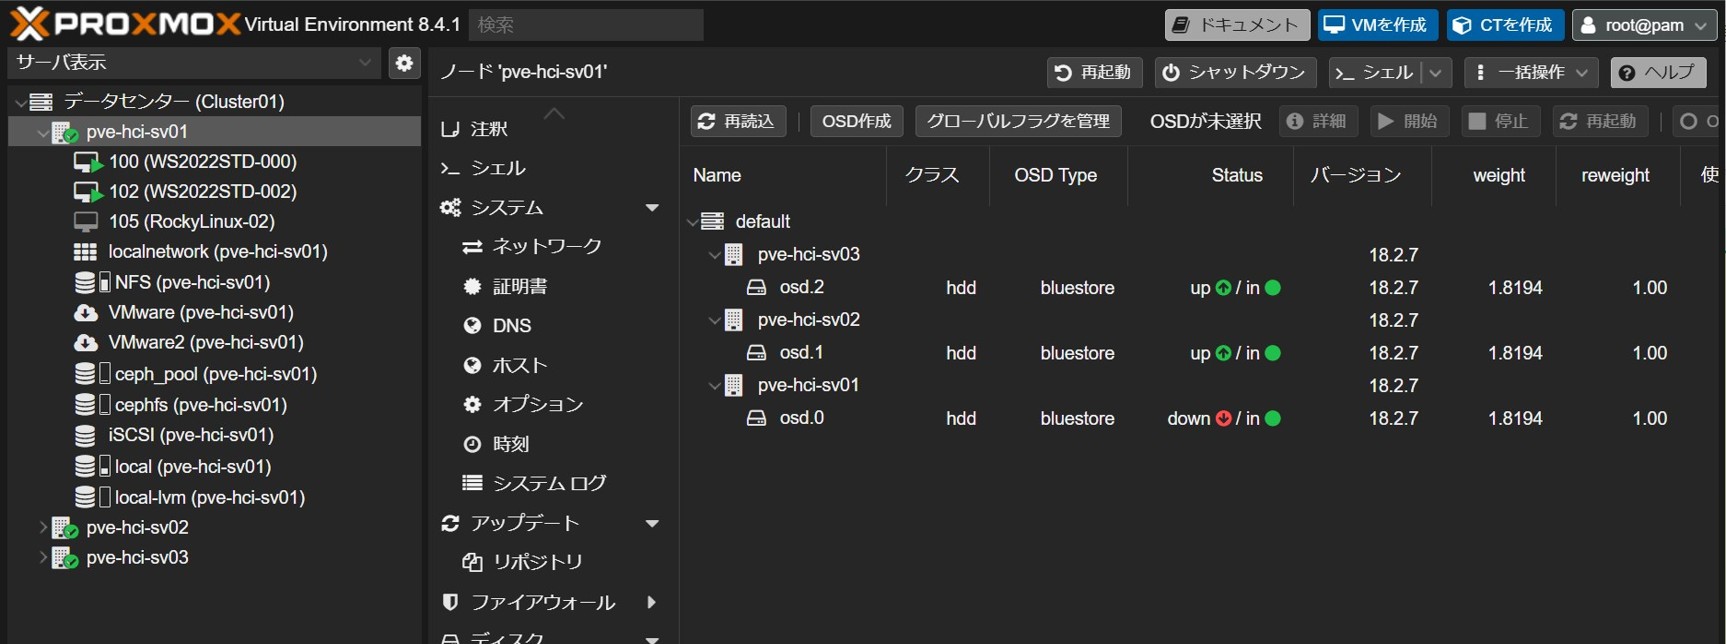Open the ドキュメント documentation button
This screenshot has width=1726, height=644.
[1237, 25]
